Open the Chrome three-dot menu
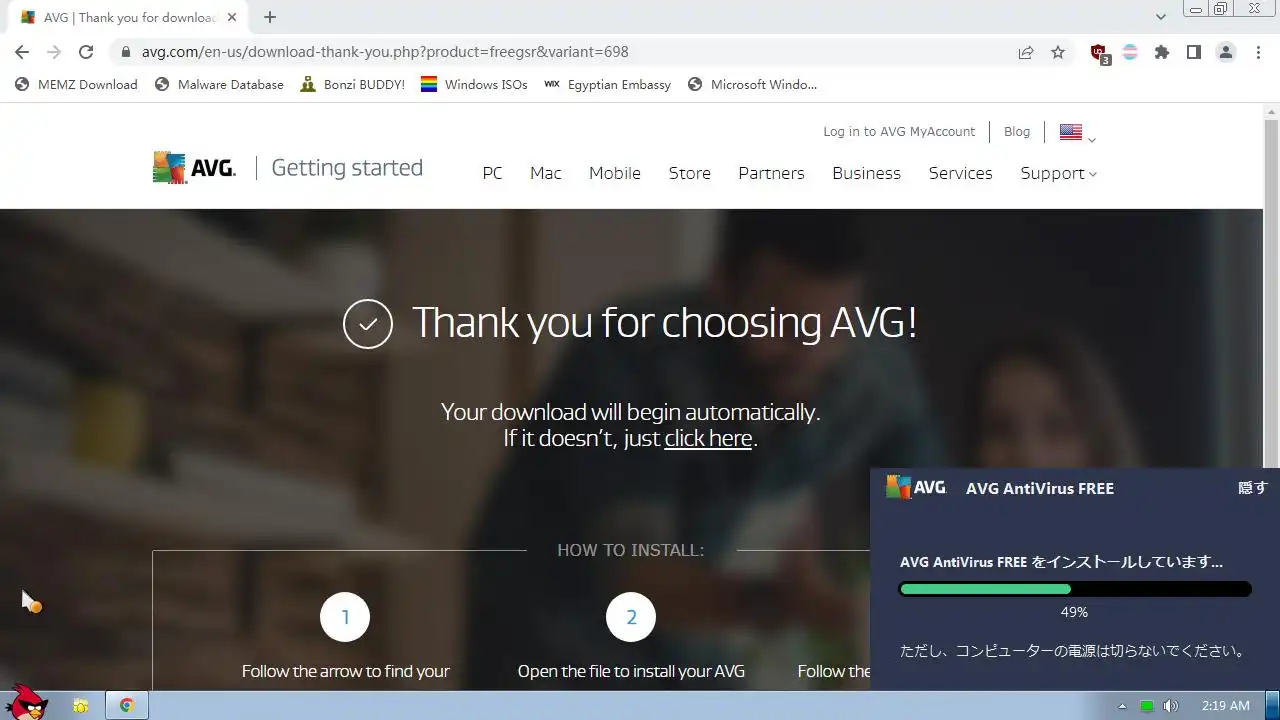This screenshot has height=720, width=1280. pyautogui.click(x=1258, y=52)
